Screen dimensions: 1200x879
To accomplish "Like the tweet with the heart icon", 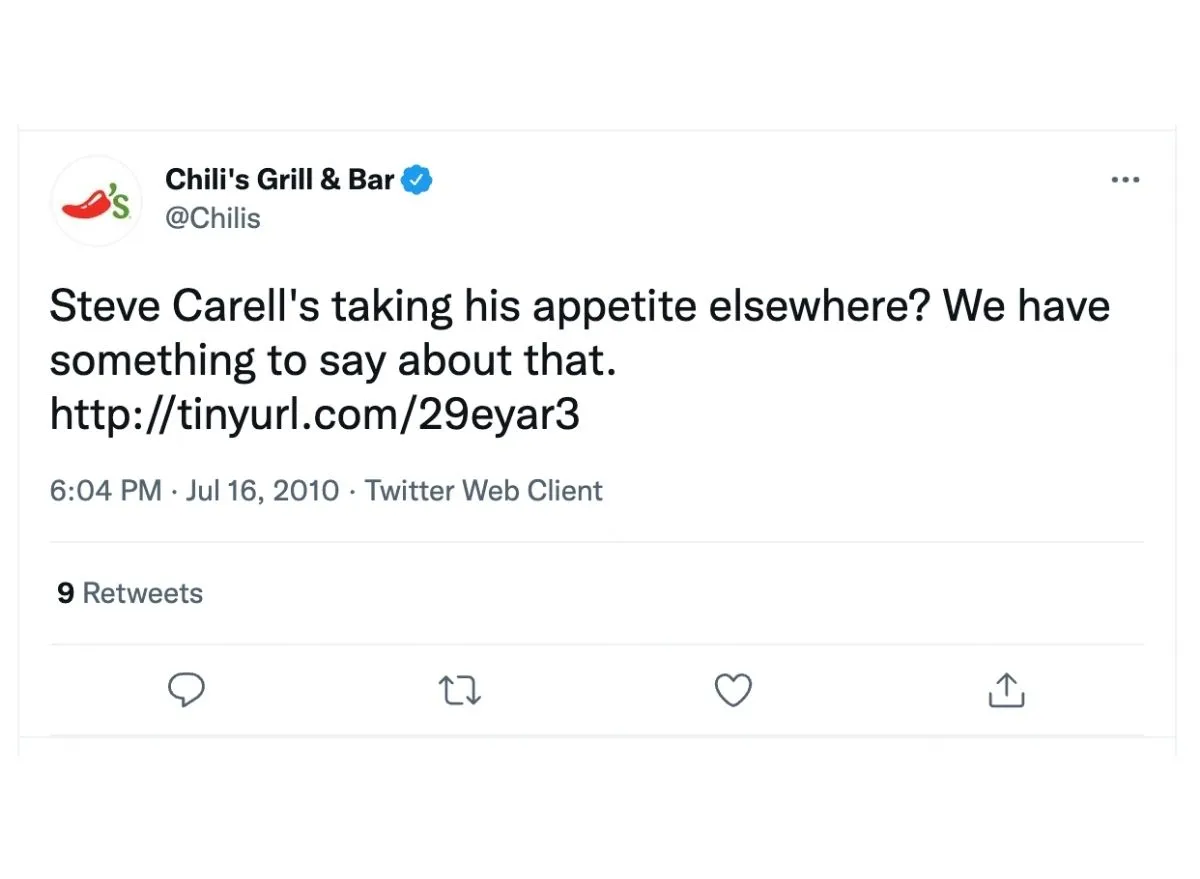I will (x=733, y=690).
